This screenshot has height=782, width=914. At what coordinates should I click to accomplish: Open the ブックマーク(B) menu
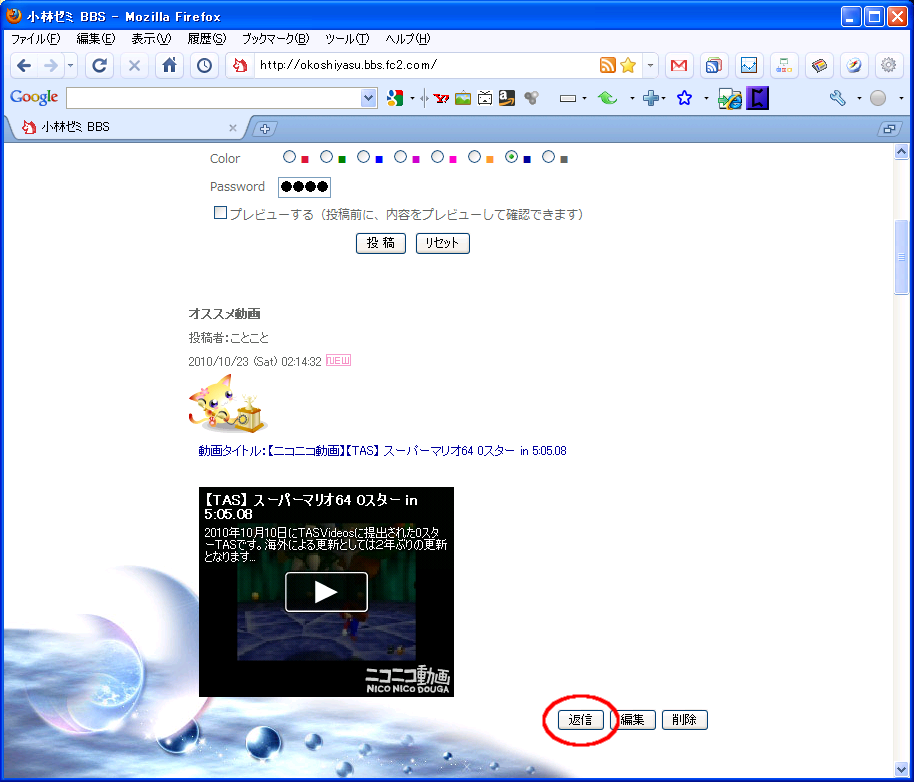(x=275, y=39)
